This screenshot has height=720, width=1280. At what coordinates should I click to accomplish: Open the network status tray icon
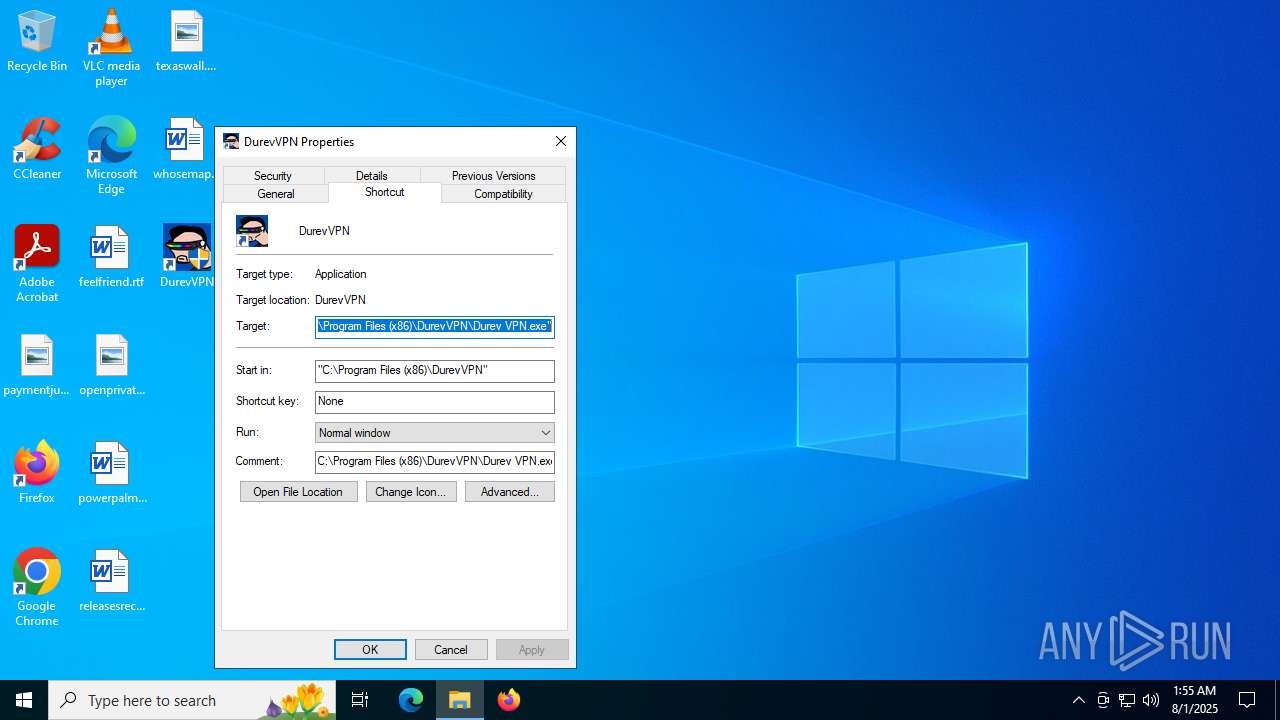1127,700
